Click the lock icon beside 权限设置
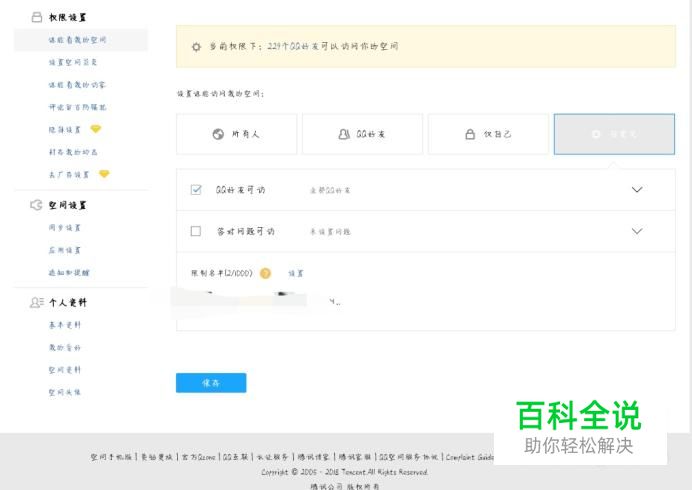This screenshot has width=692, height=490. coord(37,17)
